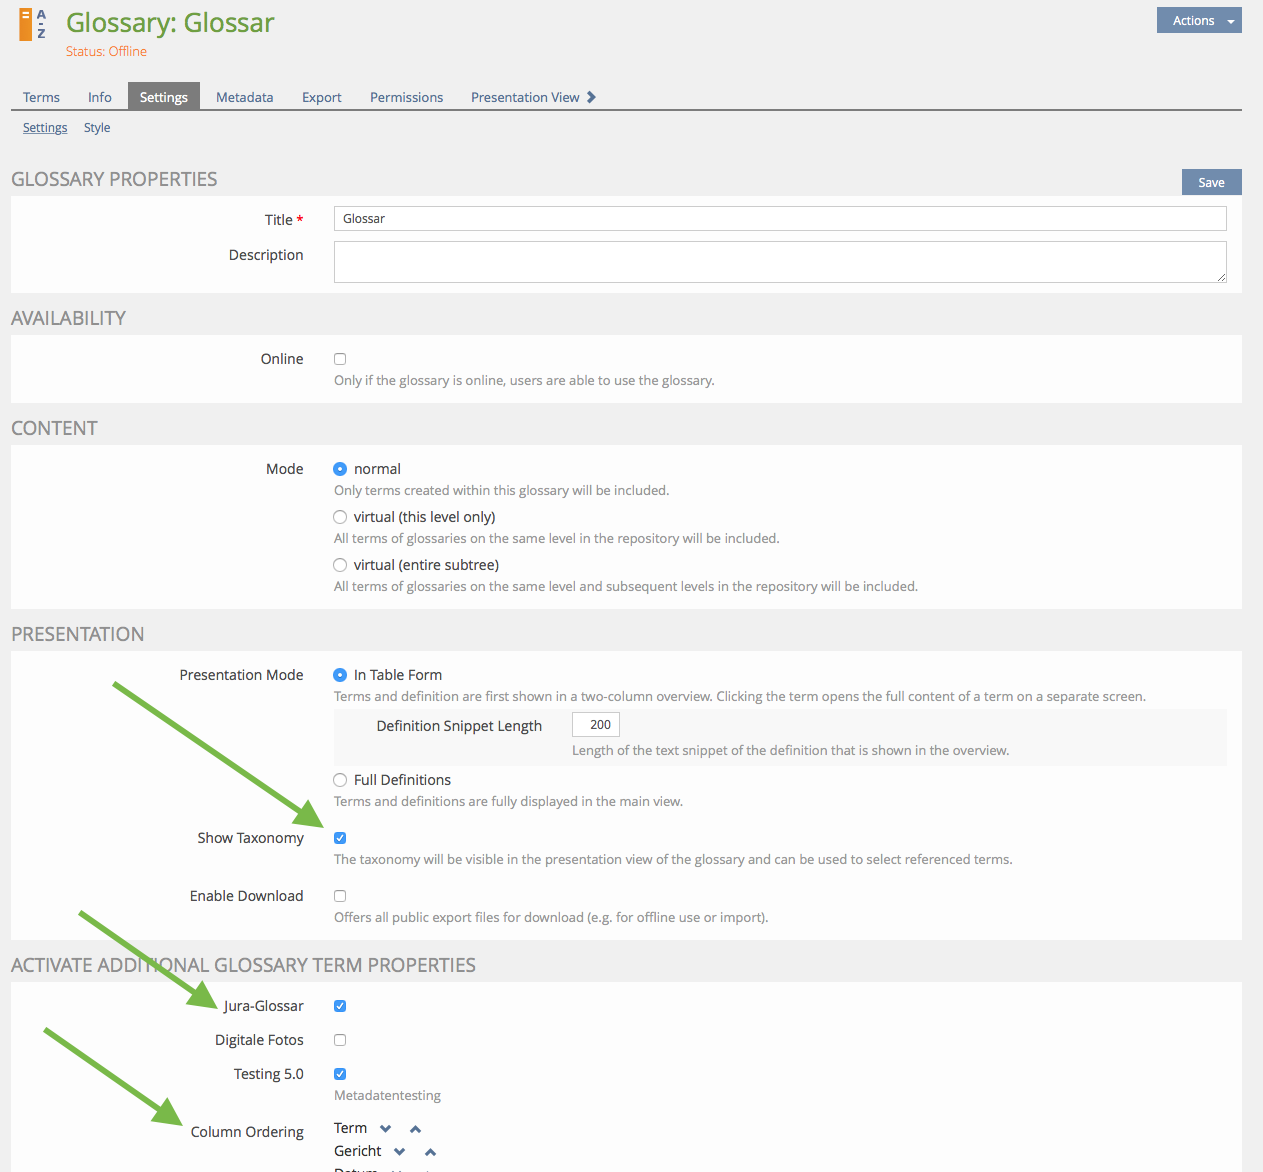Click the glossary A-Z icon
1263x1172 pixels.
point(32,24)
